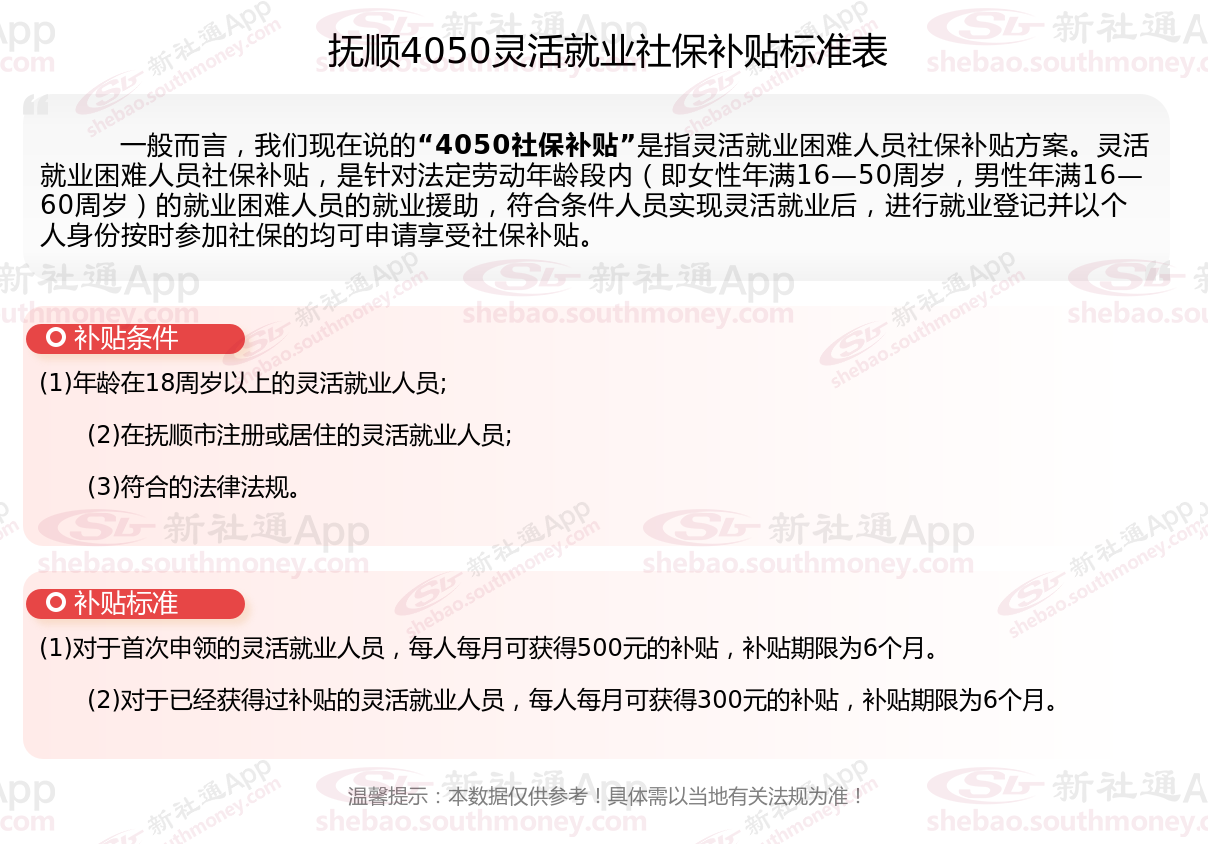Click the circle icon in 补贴标准 badge
Screen dimensions: 1208x844
56,603
